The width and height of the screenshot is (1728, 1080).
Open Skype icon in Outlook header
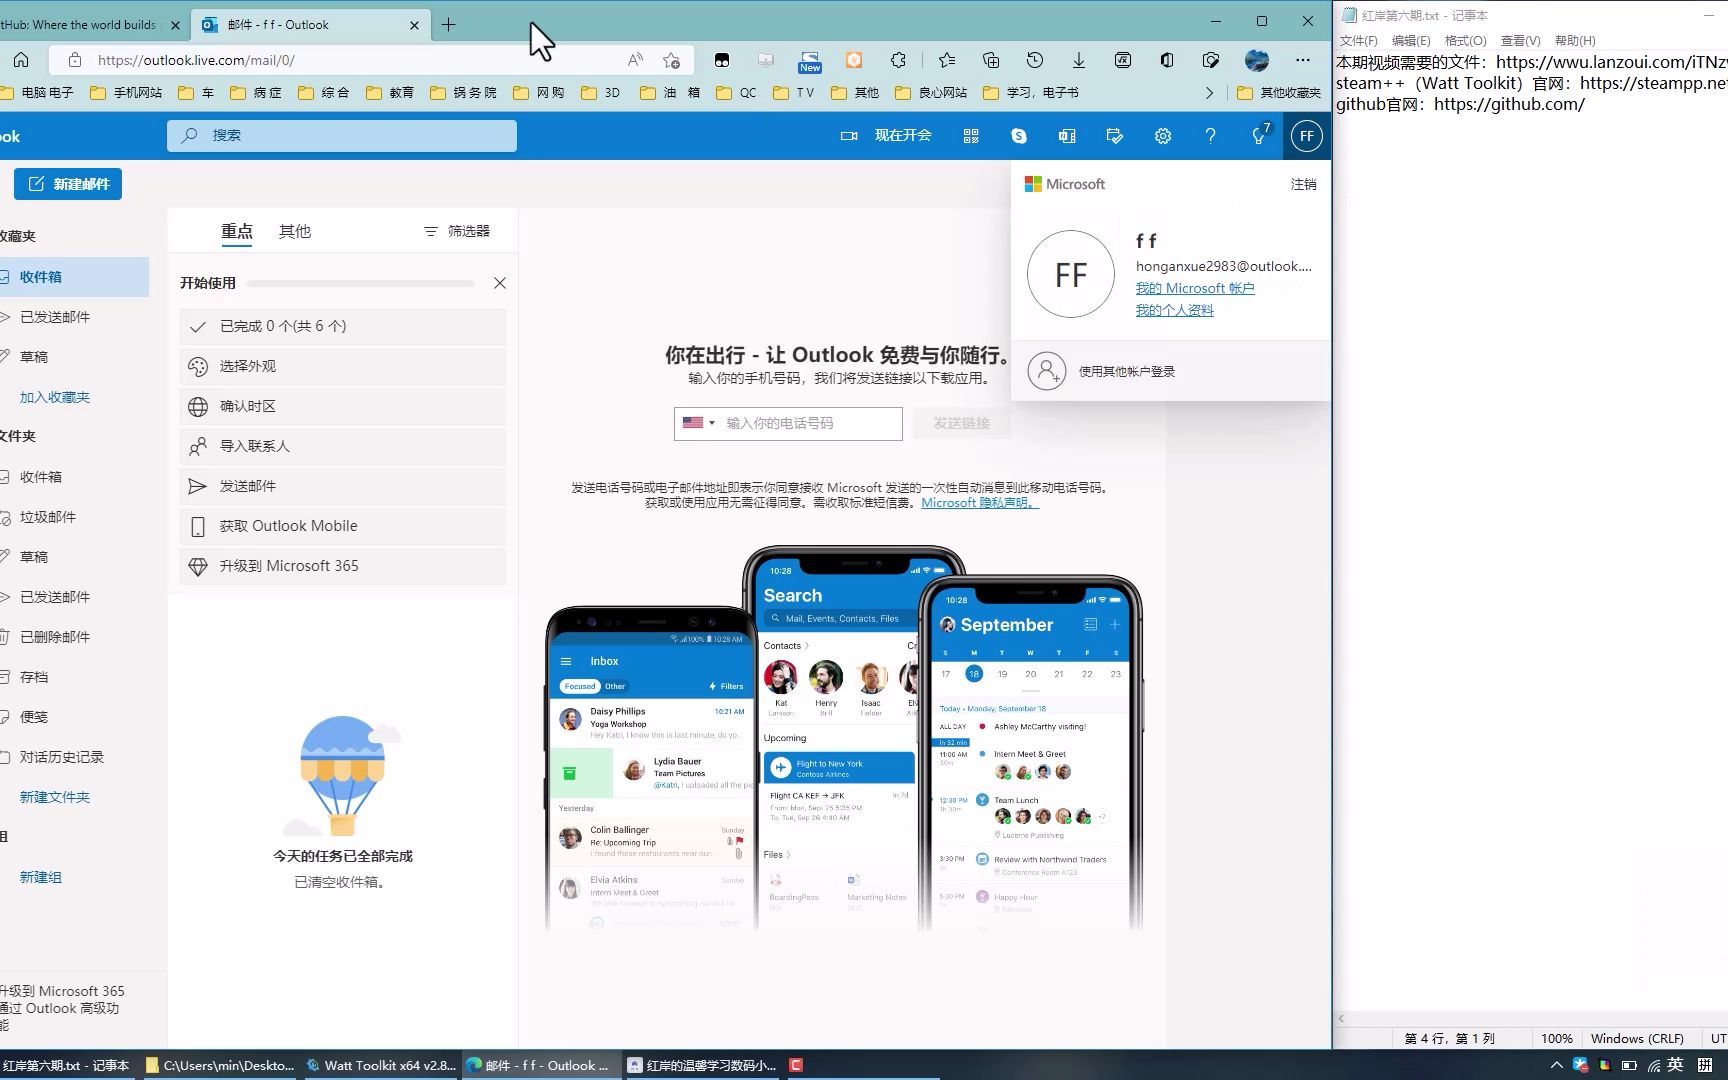coord(1018,136)
